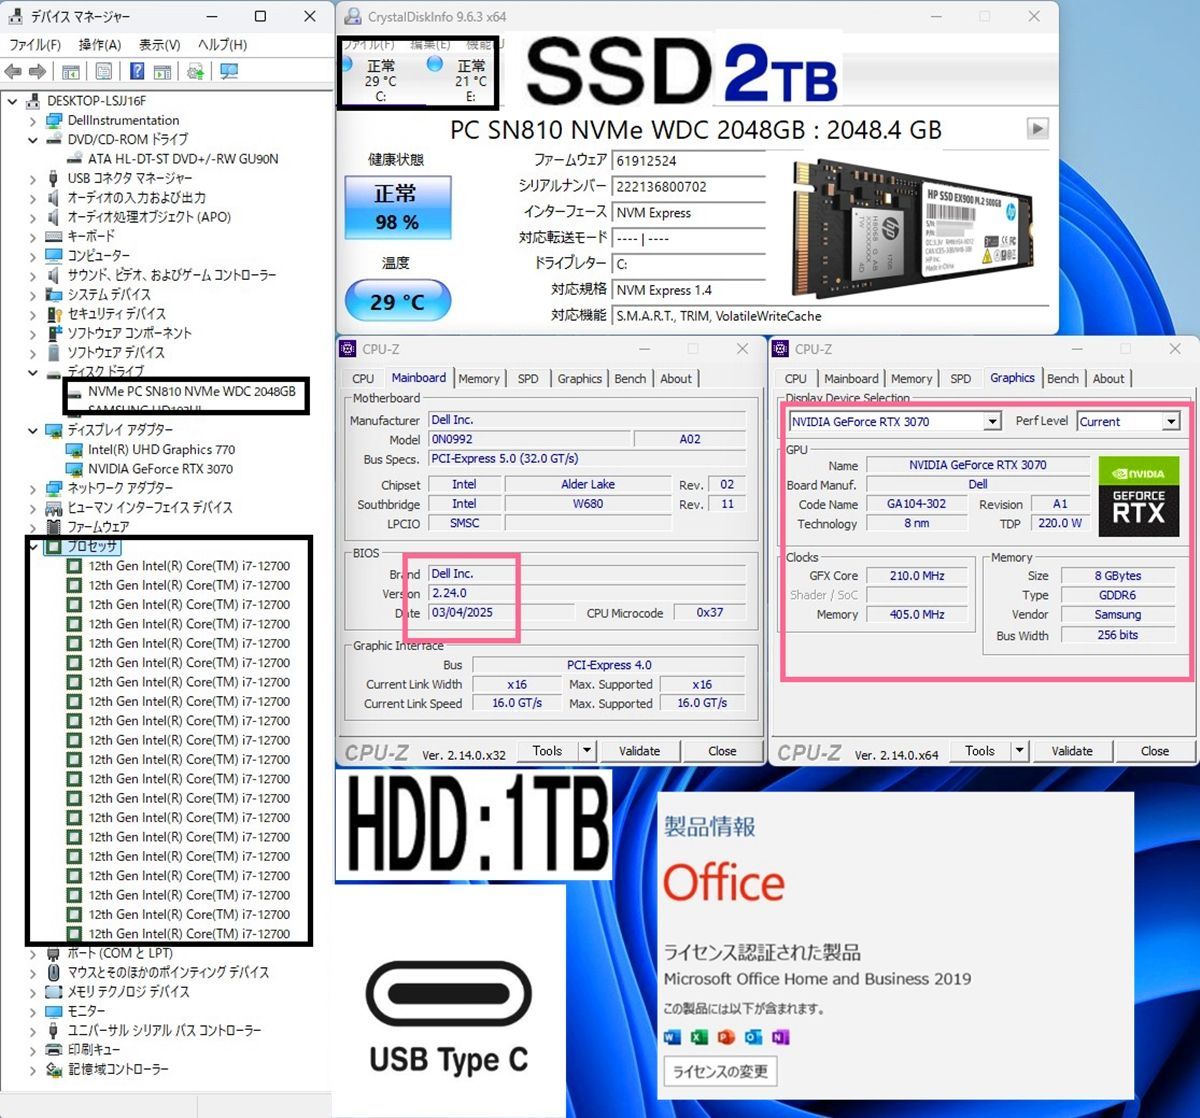Click the サウンド、ビデオ category speaker icon
Image resolution: width=1200 pixels, height=1118 pixels.
pyautogui.click(x=54, y=275)
